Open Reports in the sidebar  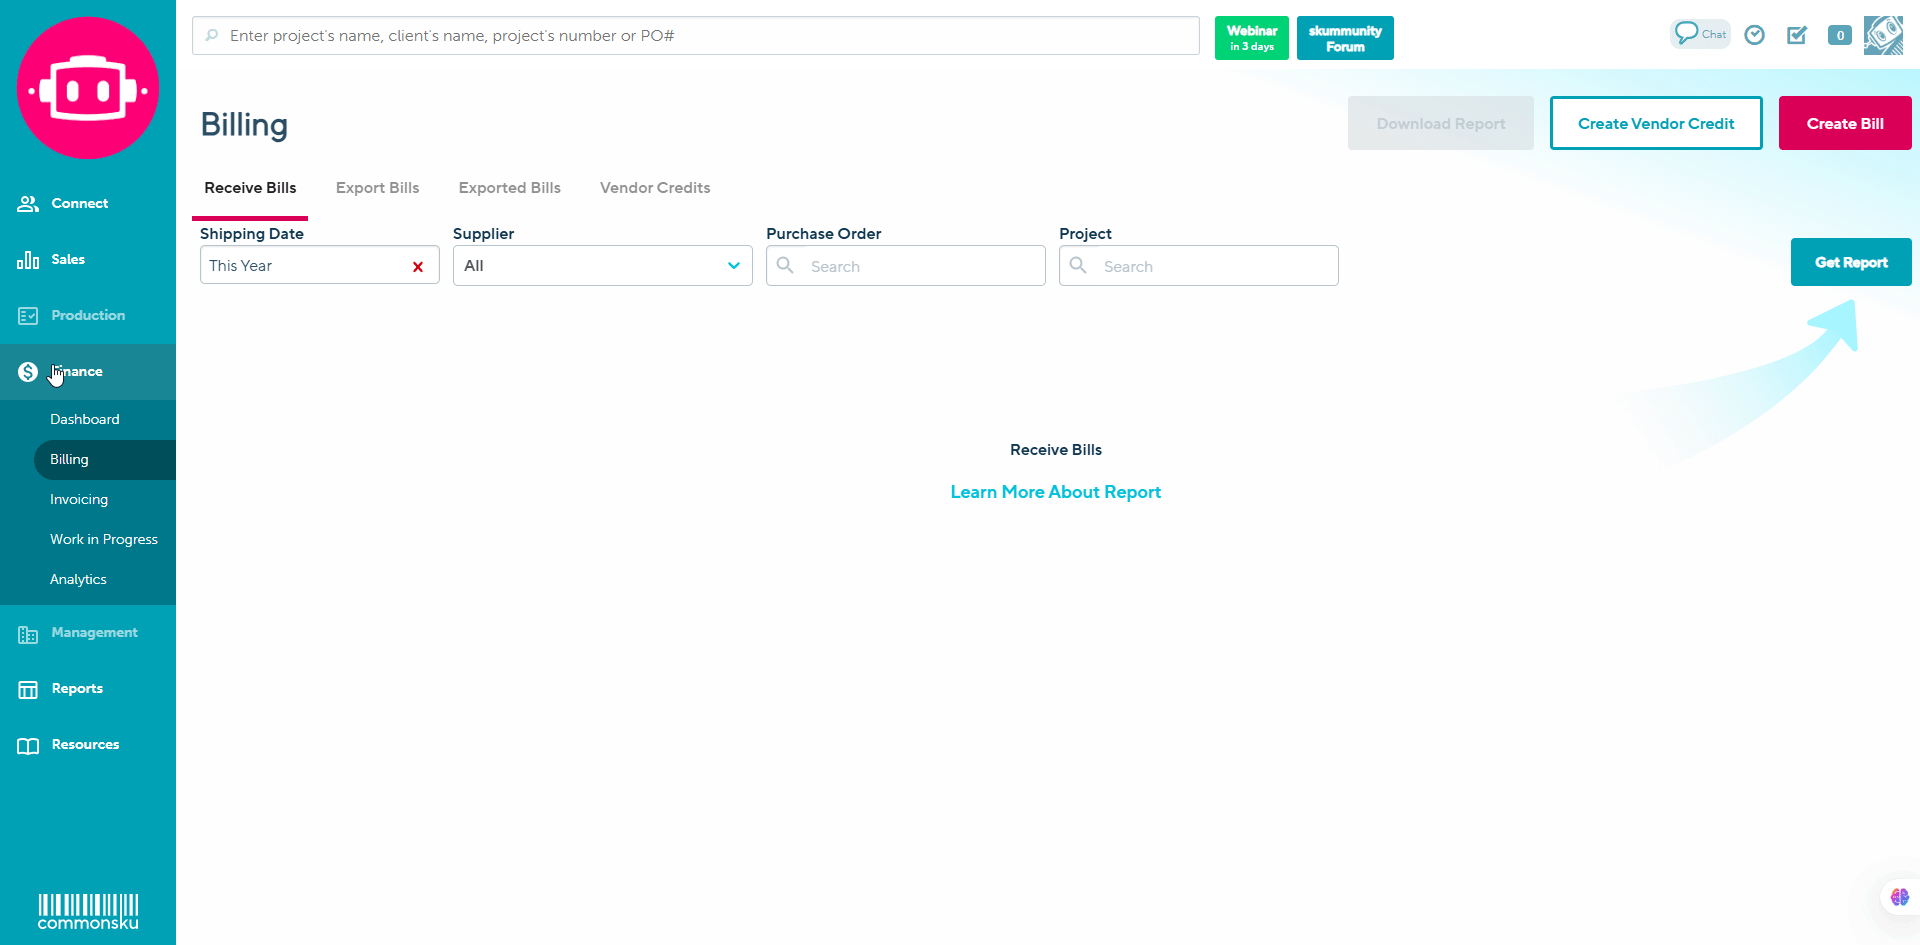(77, 689)
